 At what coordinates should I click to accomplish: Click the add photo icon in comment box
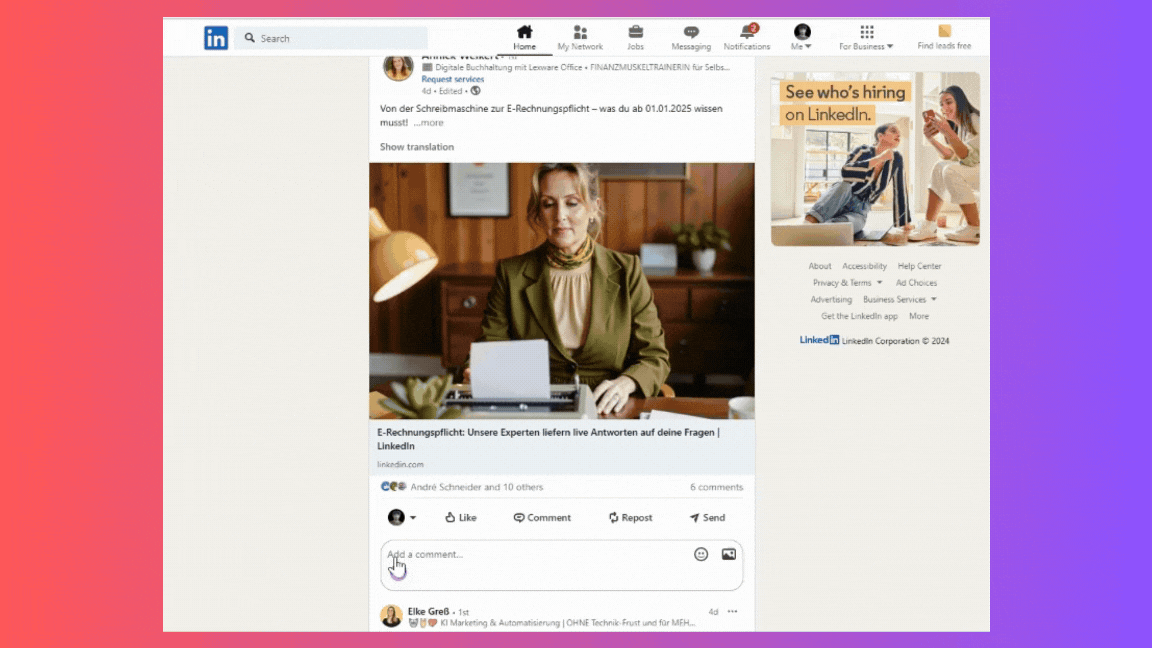click(x=729, y=554)
